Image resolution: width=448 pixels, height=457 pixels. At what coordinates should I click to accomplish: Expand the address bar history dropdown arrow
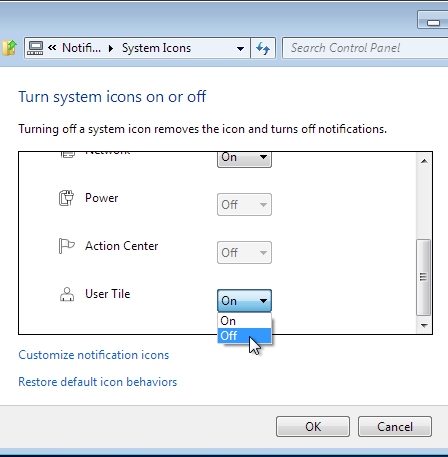(x=240, y=49)
